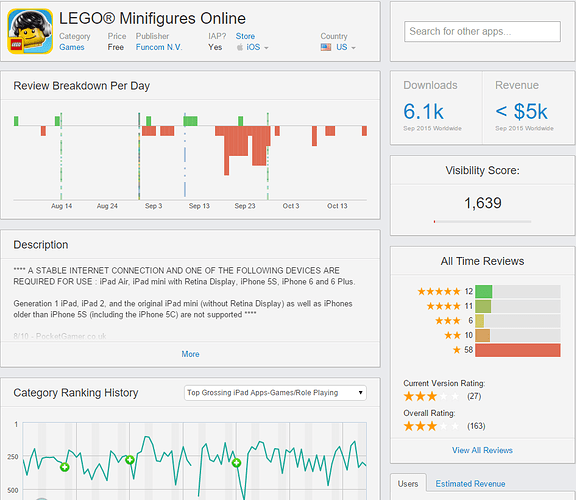Click the wide green review bar near Sep 13

coord(190,121)
